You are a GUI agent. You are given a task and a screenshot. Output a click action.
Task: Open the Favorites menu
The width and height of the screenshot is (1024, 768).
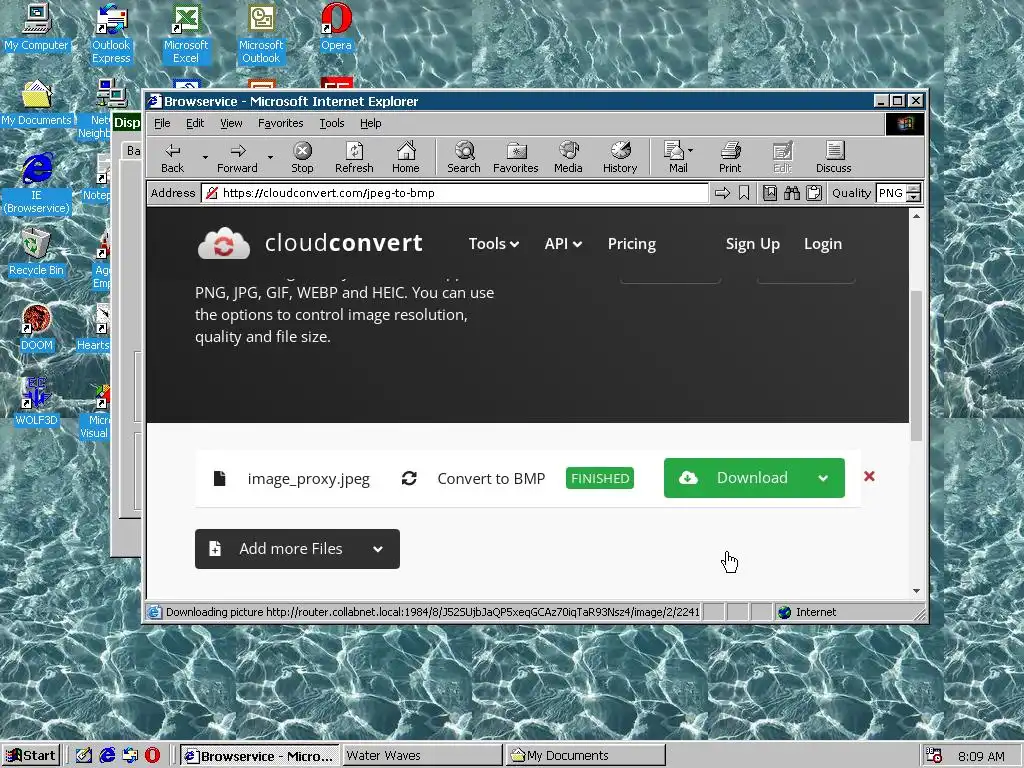click(x=280, y=123)
